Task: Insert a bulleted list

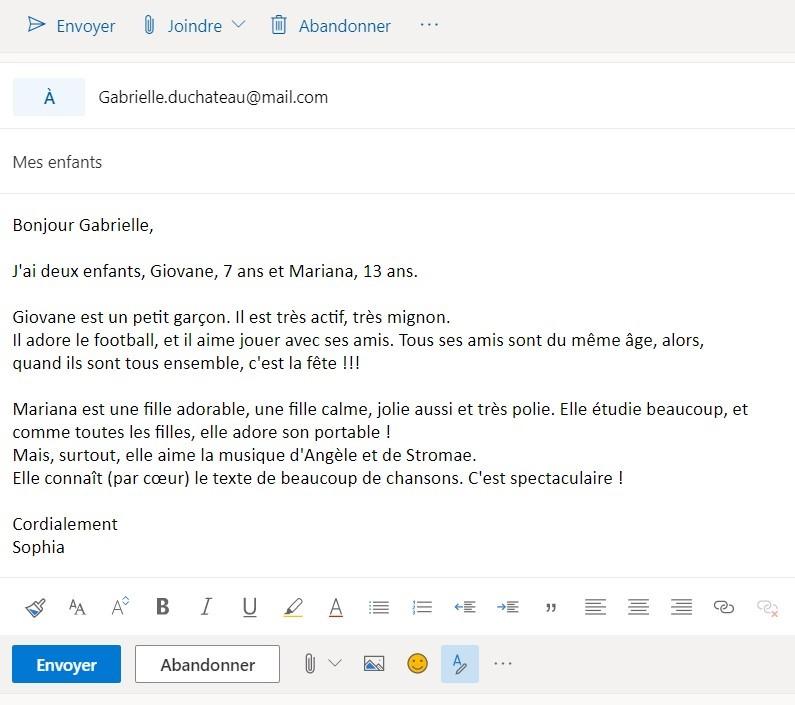Action: coord(379,607)
